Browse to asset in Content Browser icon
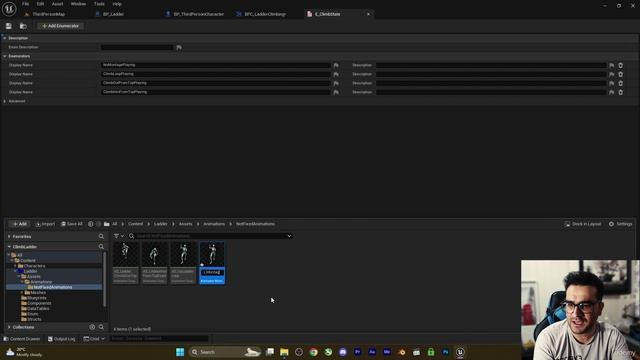 pyautogui.click(x=23, y=26)
